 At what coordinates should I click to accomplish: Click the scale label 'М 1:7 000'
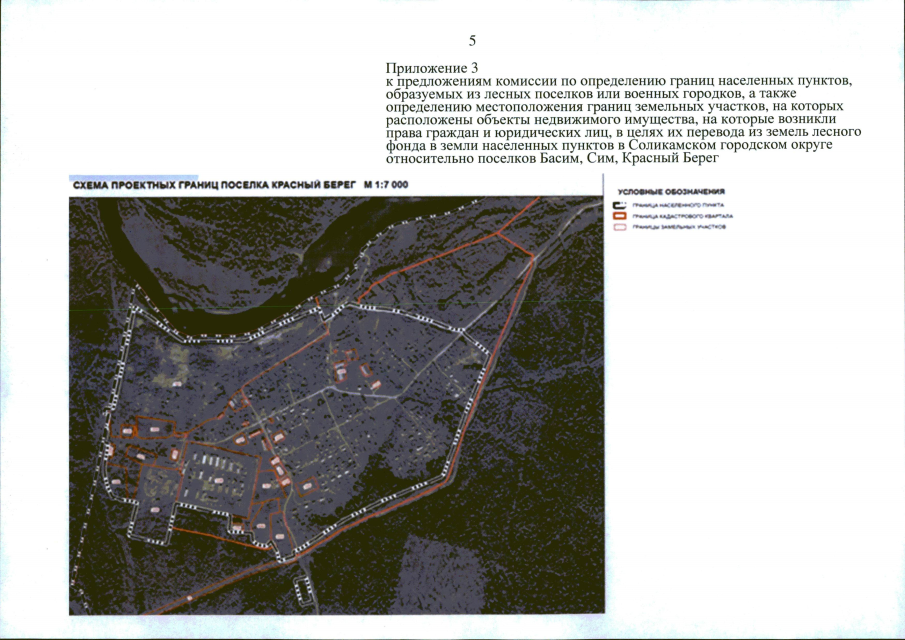click(x=386, y=185)
